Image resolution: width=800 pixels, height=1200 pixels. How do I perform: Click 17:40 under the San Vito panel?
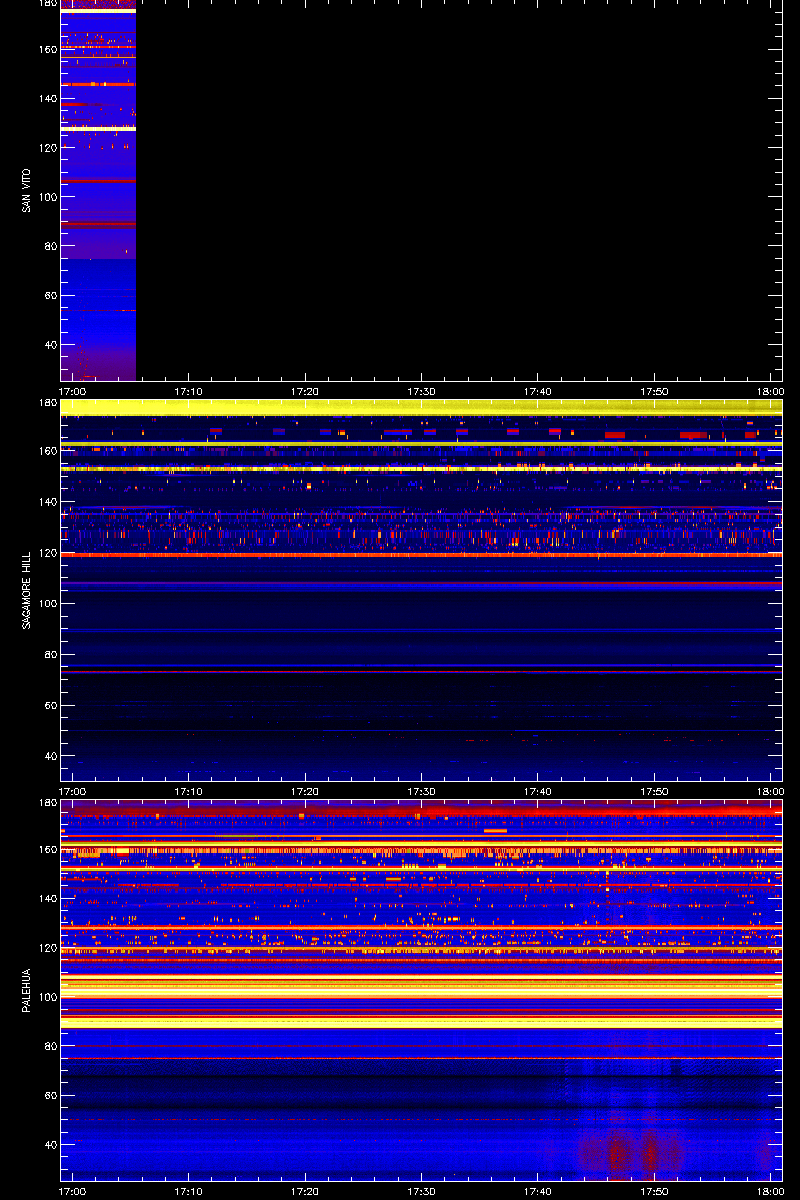pos(538,392)
